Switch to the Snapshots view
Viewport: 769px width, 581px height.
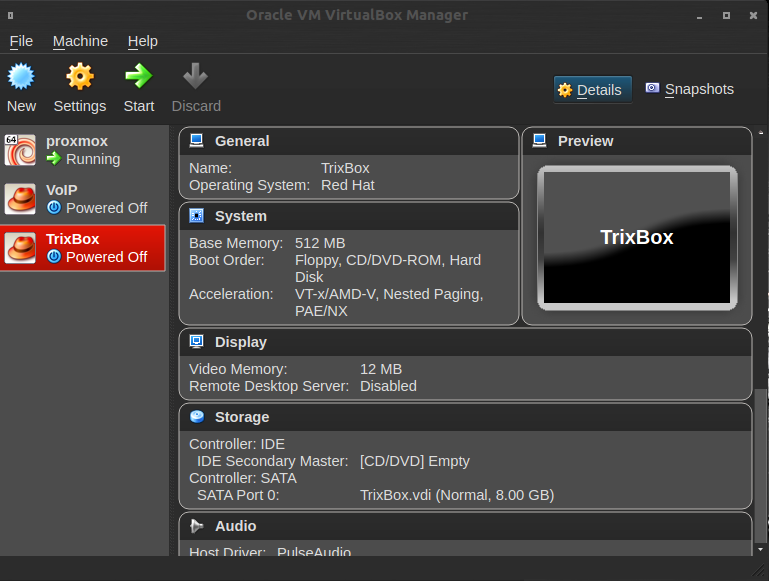tap(690, 89)
